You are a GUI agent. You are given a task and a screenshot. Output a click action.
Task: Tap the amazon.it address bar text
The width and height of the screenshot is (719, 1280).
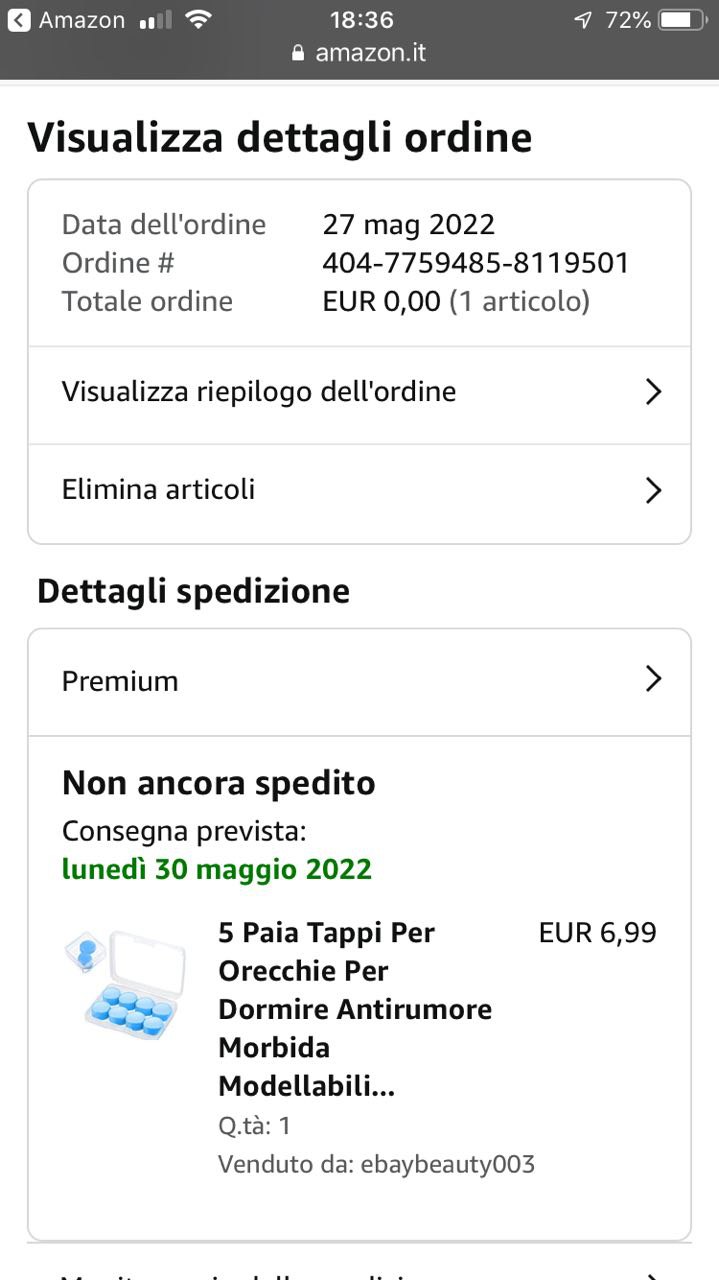370,53
